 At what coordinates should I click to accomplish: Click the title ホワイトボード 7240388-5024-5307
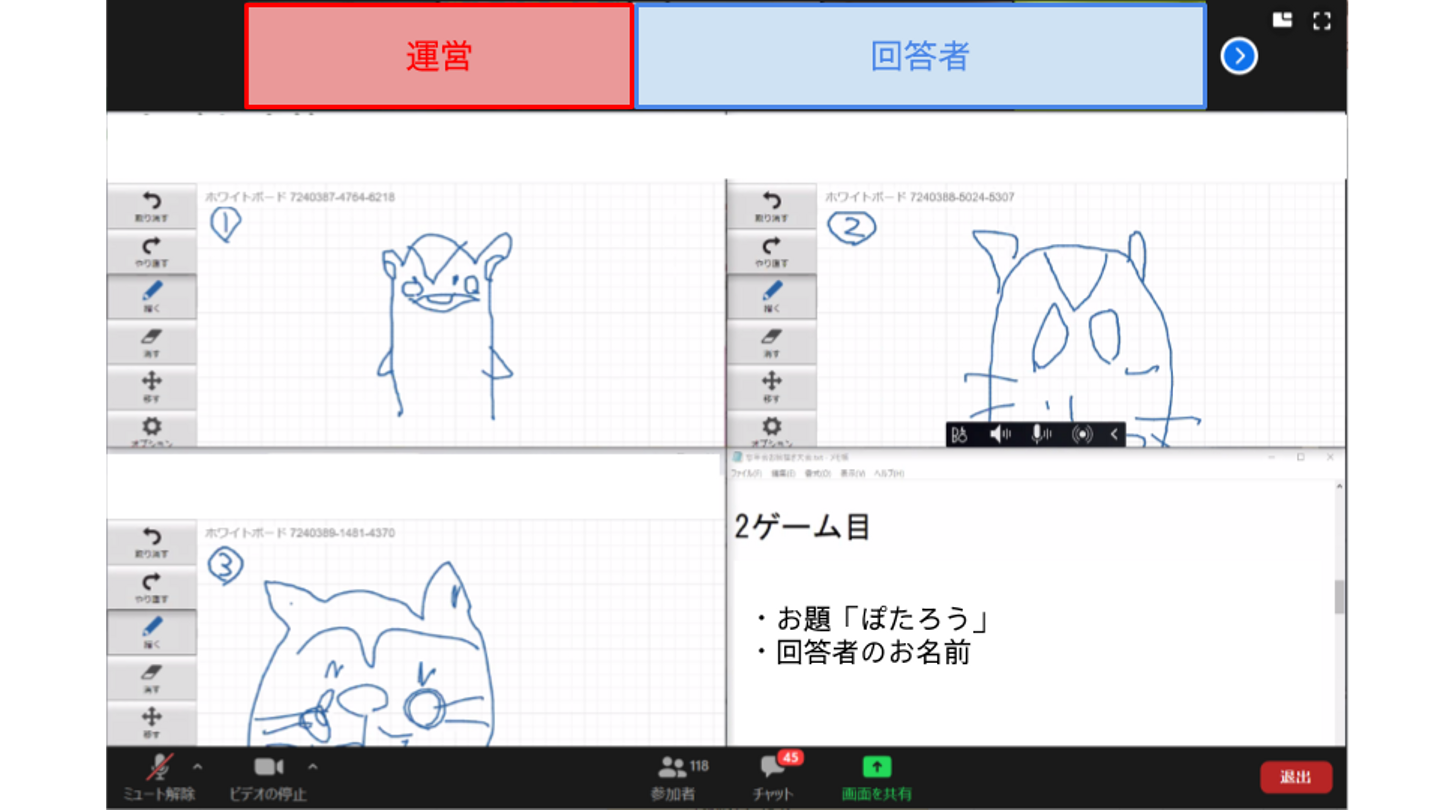point(920,197)
